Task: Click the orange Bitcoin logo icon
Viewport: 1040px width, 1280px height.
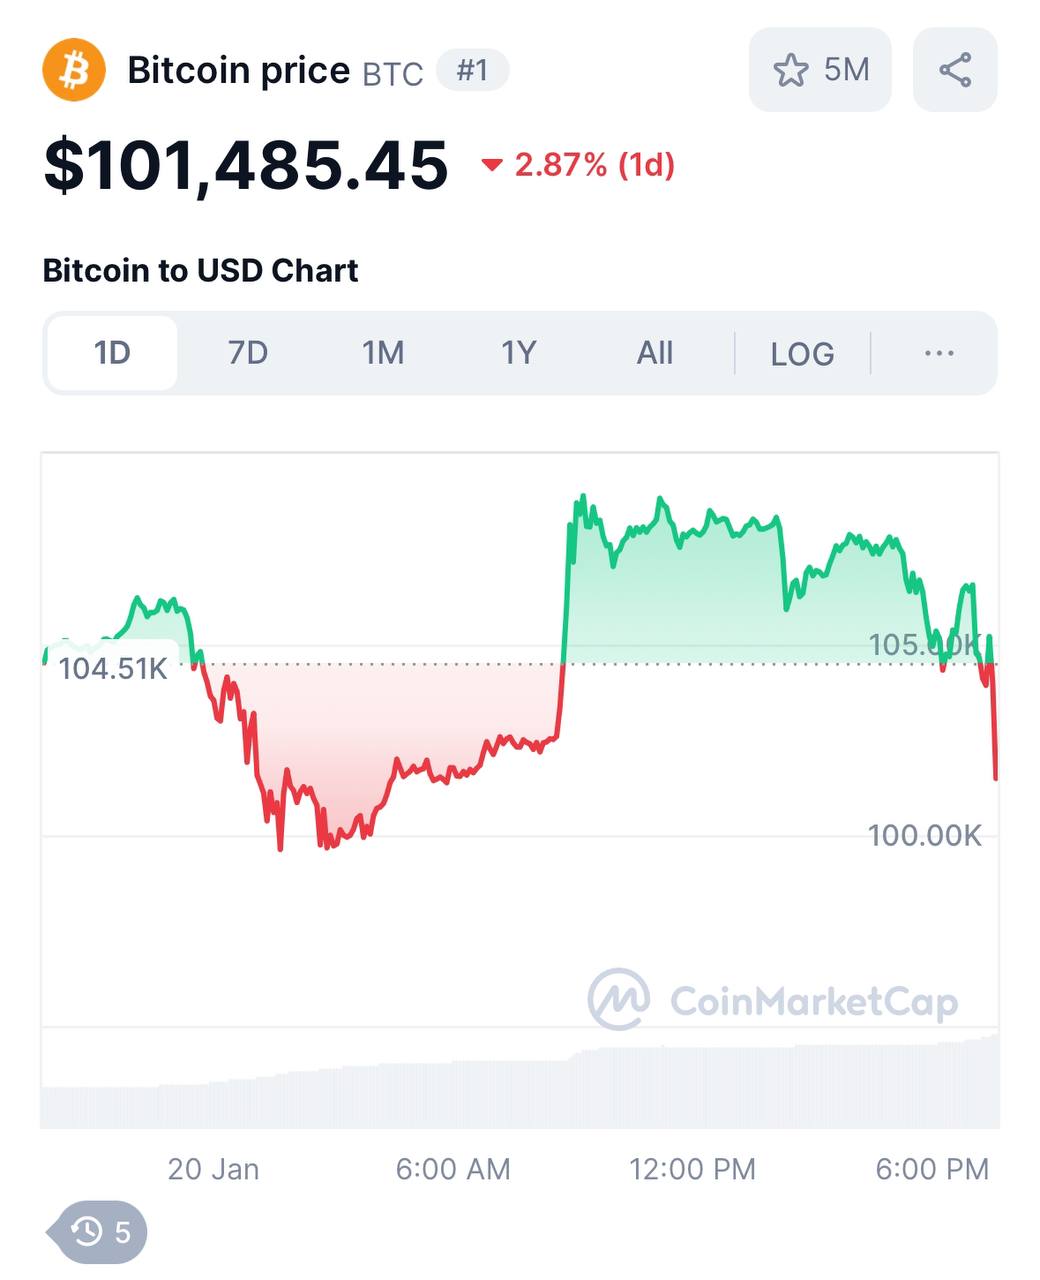Action: (x=73, y=70)
